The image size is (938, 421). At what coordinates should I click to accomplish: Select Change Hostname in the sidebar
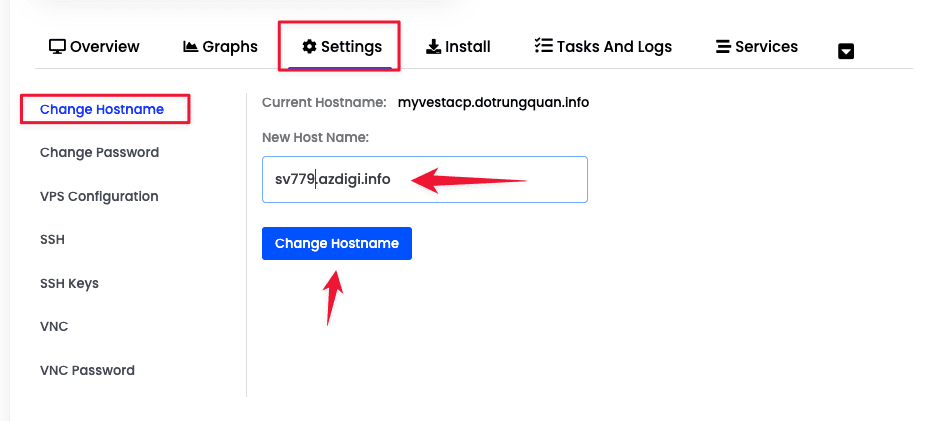[102, 109]
